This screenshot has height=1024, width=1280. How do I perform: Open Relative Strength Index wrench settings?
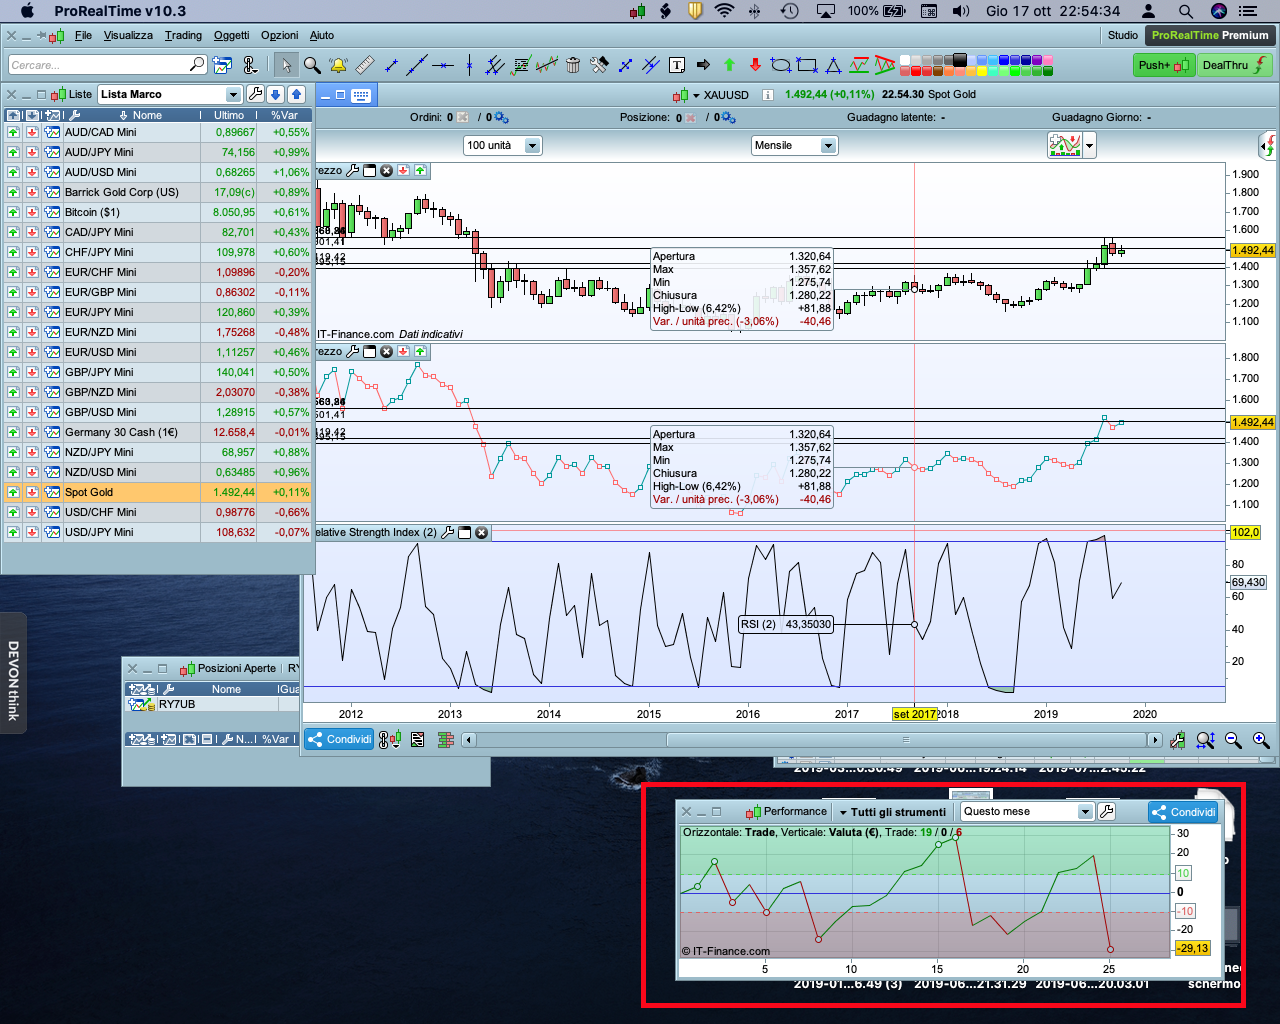point(447,532)
